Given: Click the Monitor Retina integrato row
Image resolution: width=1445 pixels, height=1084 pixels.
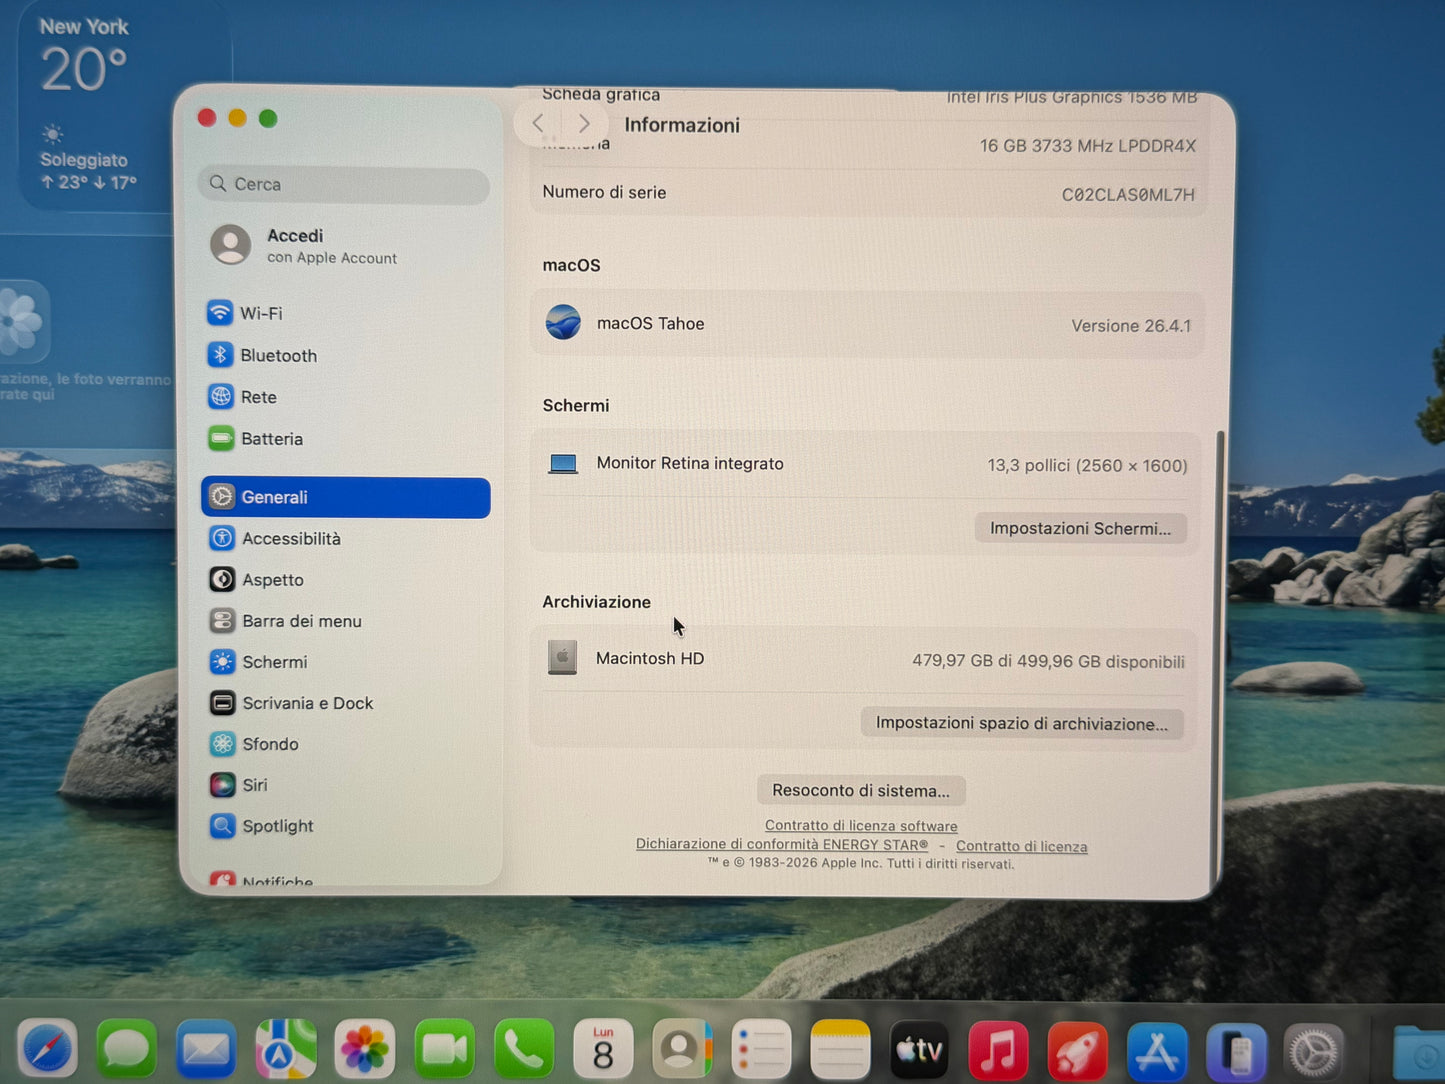Looking at the screenshot, I should pos(866,464).
